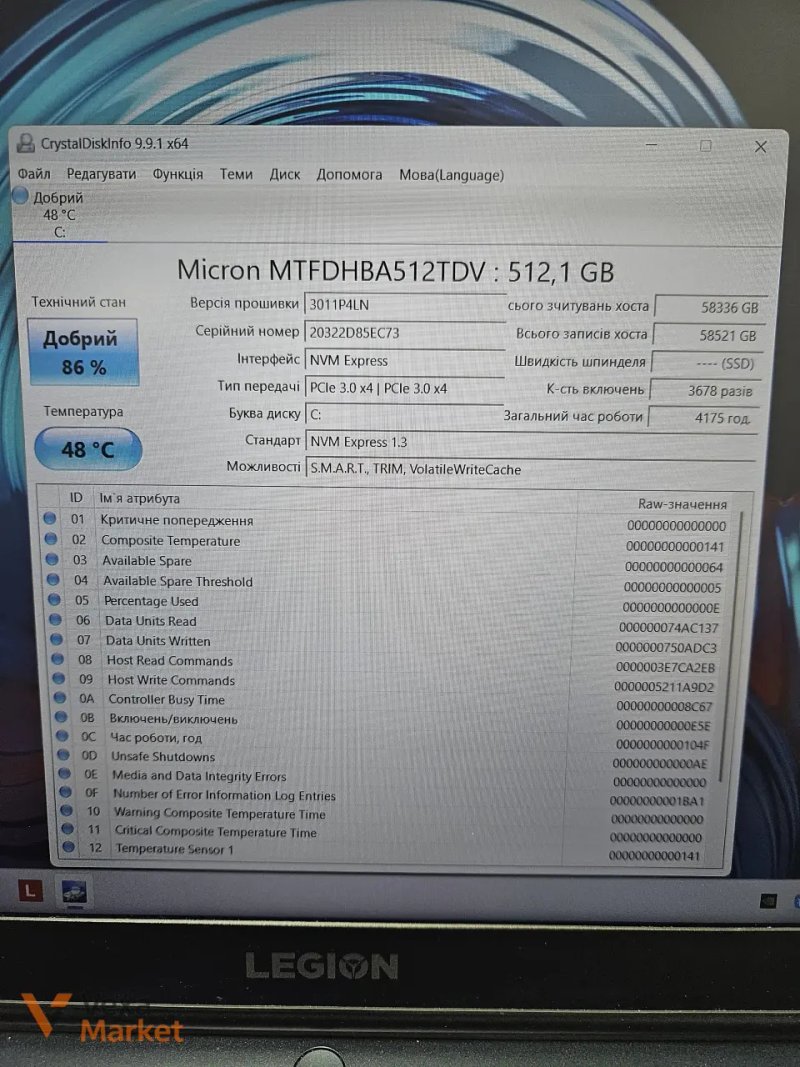Viewport: 800px width, 1067px height.
Task: Click the Raw-значення column header
Action: point(682,504)
